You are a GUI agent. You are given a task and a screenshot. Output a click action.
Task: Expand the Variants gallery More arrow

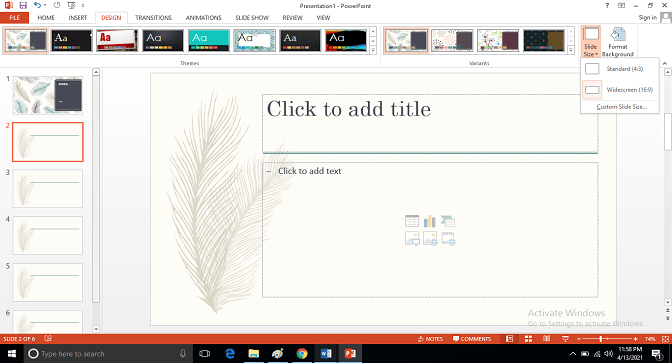(571, 50)
